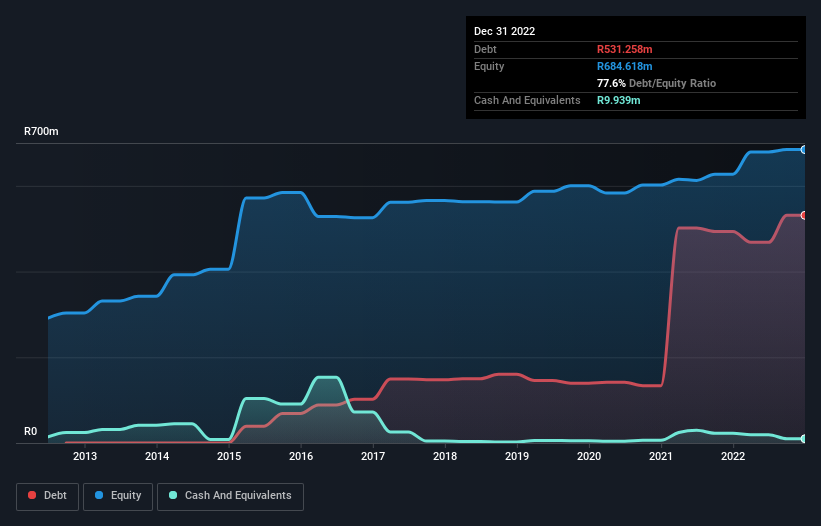Click the Dec 31 2022 tooltip date
This screenshot has height=526, width=821.
pos(504,31)
